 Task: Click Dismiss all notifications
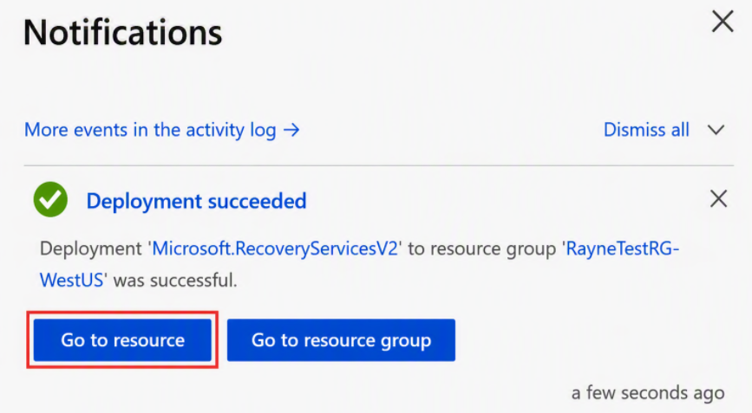click(x=646, y=130)
